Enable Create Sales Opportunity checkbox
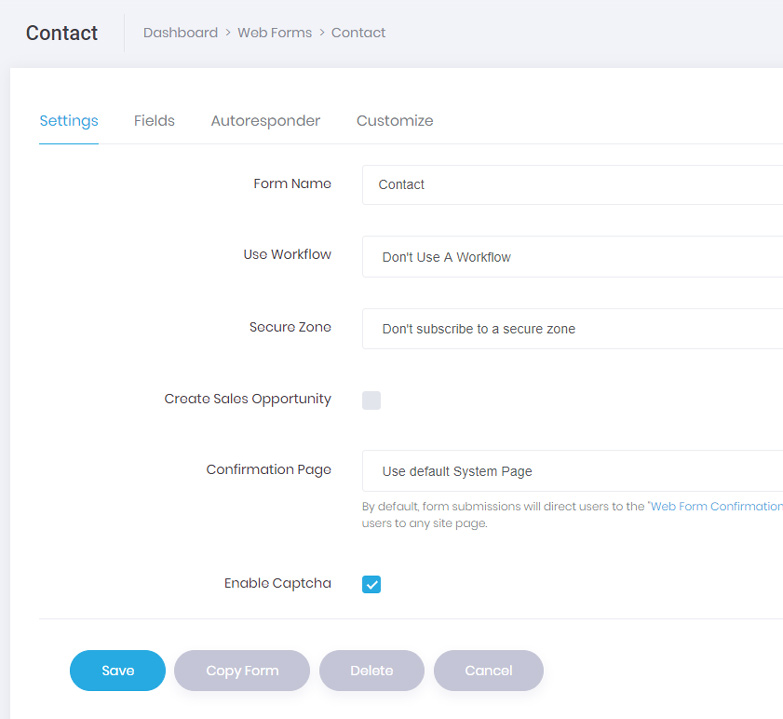 pos(371,400)
